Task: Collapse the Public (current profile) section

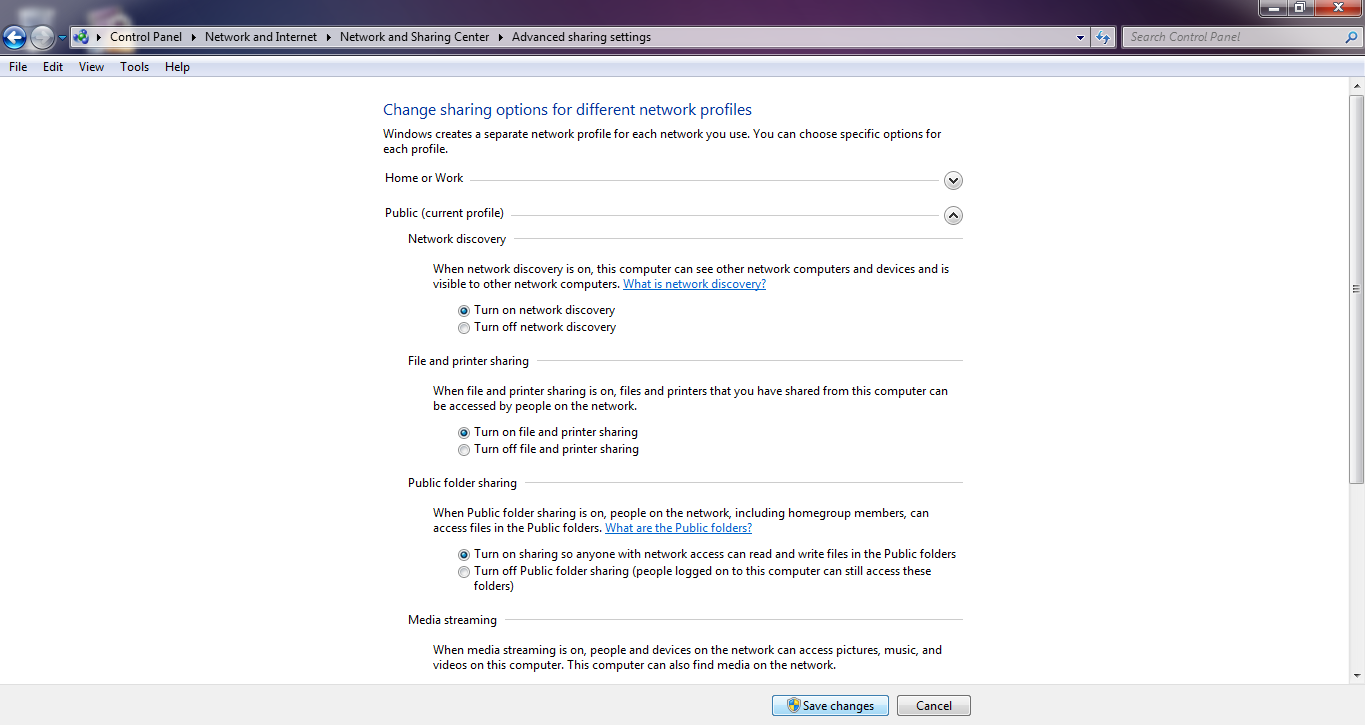Action: click(952, 215)
